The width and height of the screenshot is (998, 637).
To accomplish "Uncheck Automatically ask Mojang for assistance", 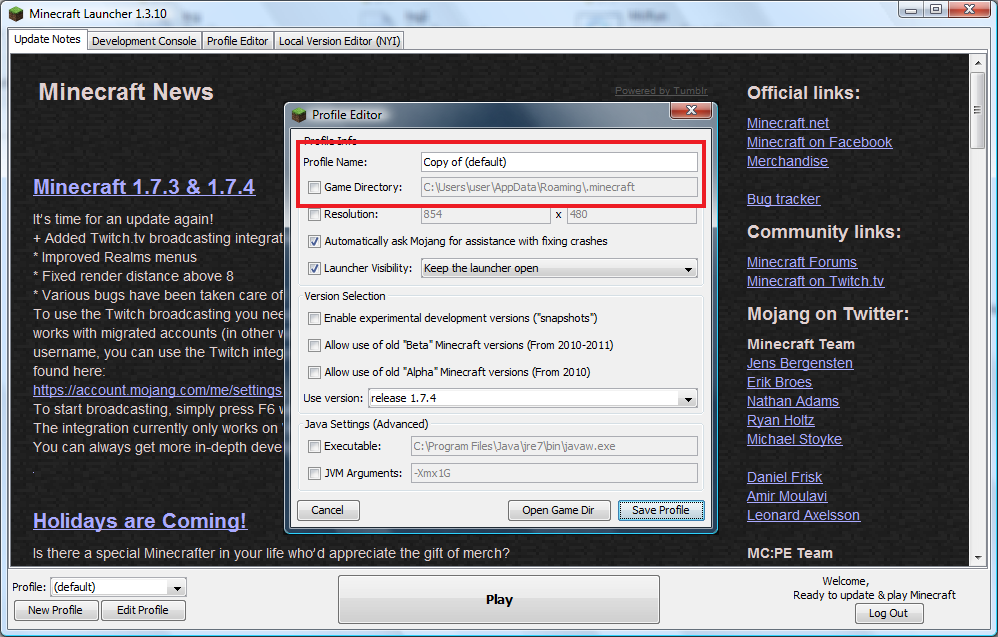I will tap(314, 241).
